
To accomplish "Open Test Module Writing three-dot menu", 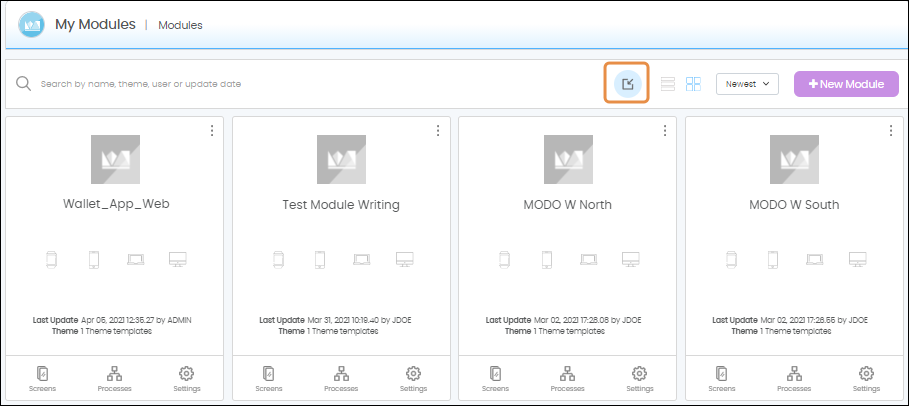I will [x=438, y=131].
